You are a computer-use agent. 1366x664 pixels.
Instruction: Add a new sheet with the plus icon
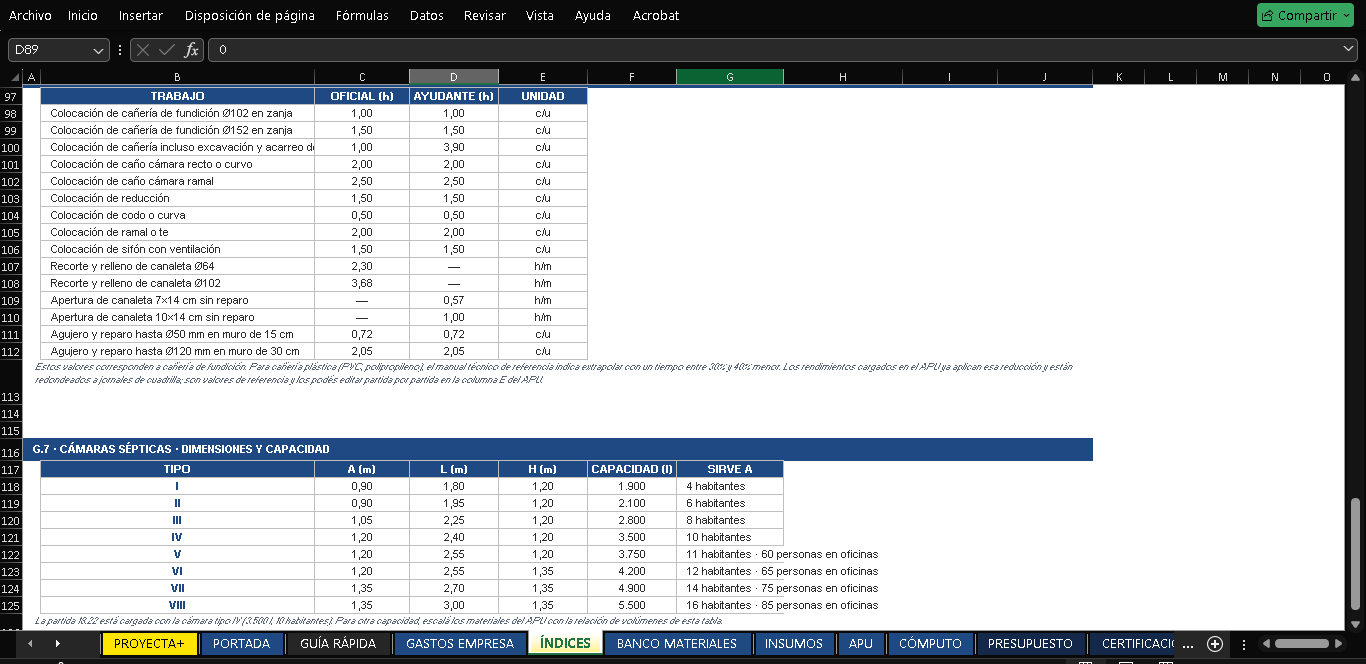click(x=1215, y=644)
